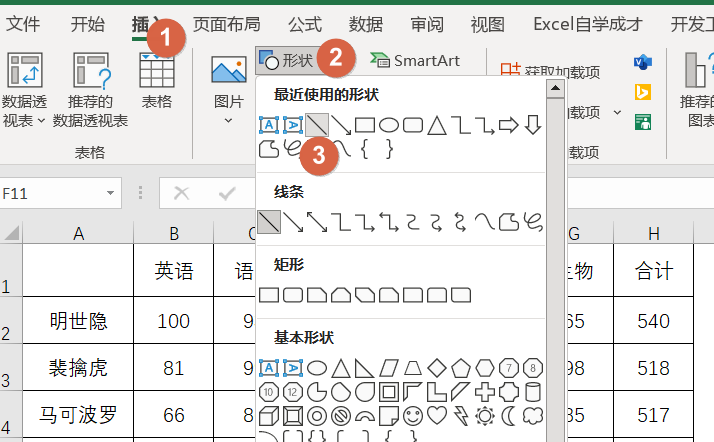Switch to the 开始 tab
Viewport: 714px width, 442px height.
[87, 24]
